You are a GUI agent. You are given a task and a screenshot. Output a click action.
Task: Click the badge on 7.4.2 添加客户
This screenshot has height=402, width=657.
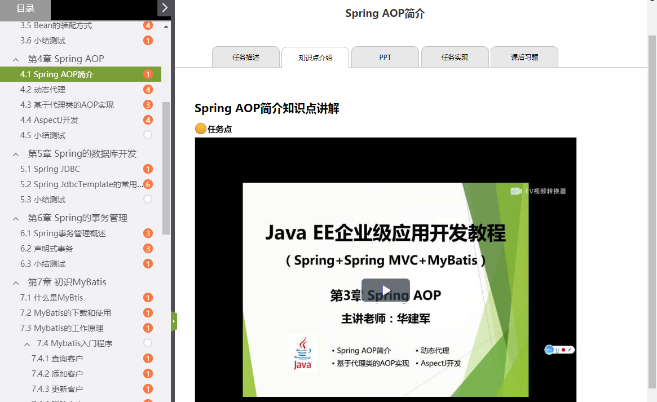tap(148, 373)
